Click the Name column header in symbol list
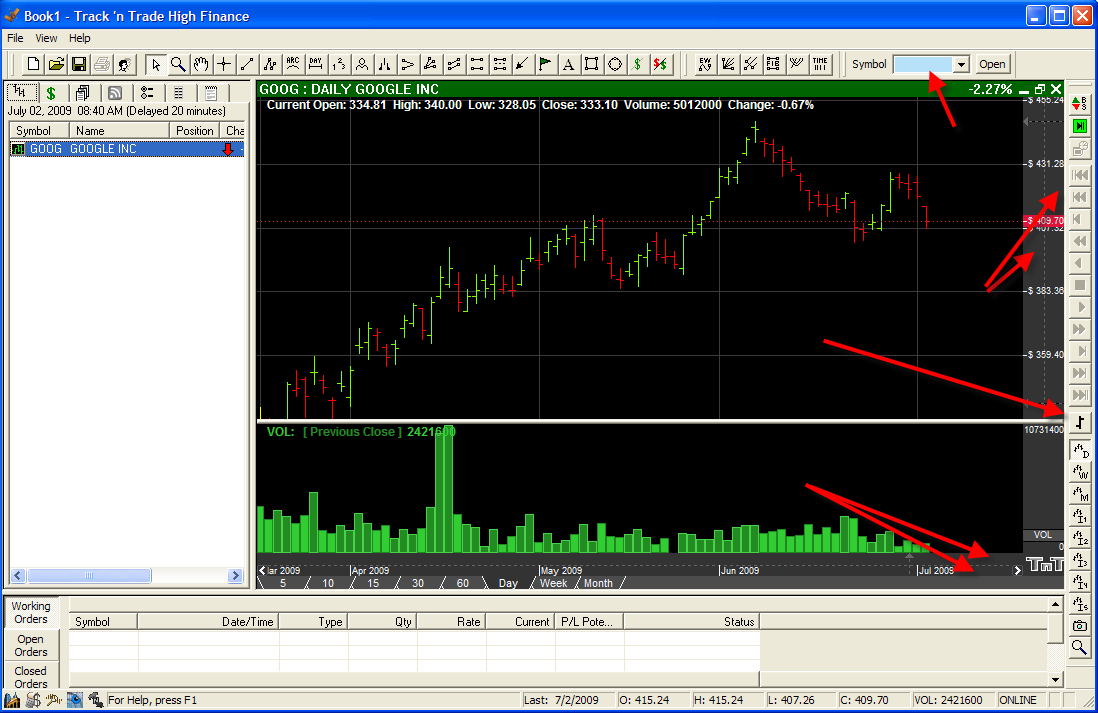This screenshot has height=713, width=1098. 119,130
